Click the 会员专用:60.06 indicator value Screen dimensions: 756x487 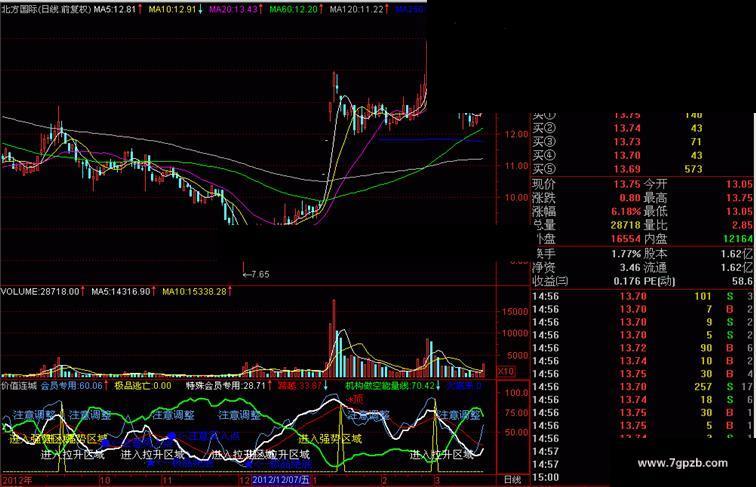72,386
